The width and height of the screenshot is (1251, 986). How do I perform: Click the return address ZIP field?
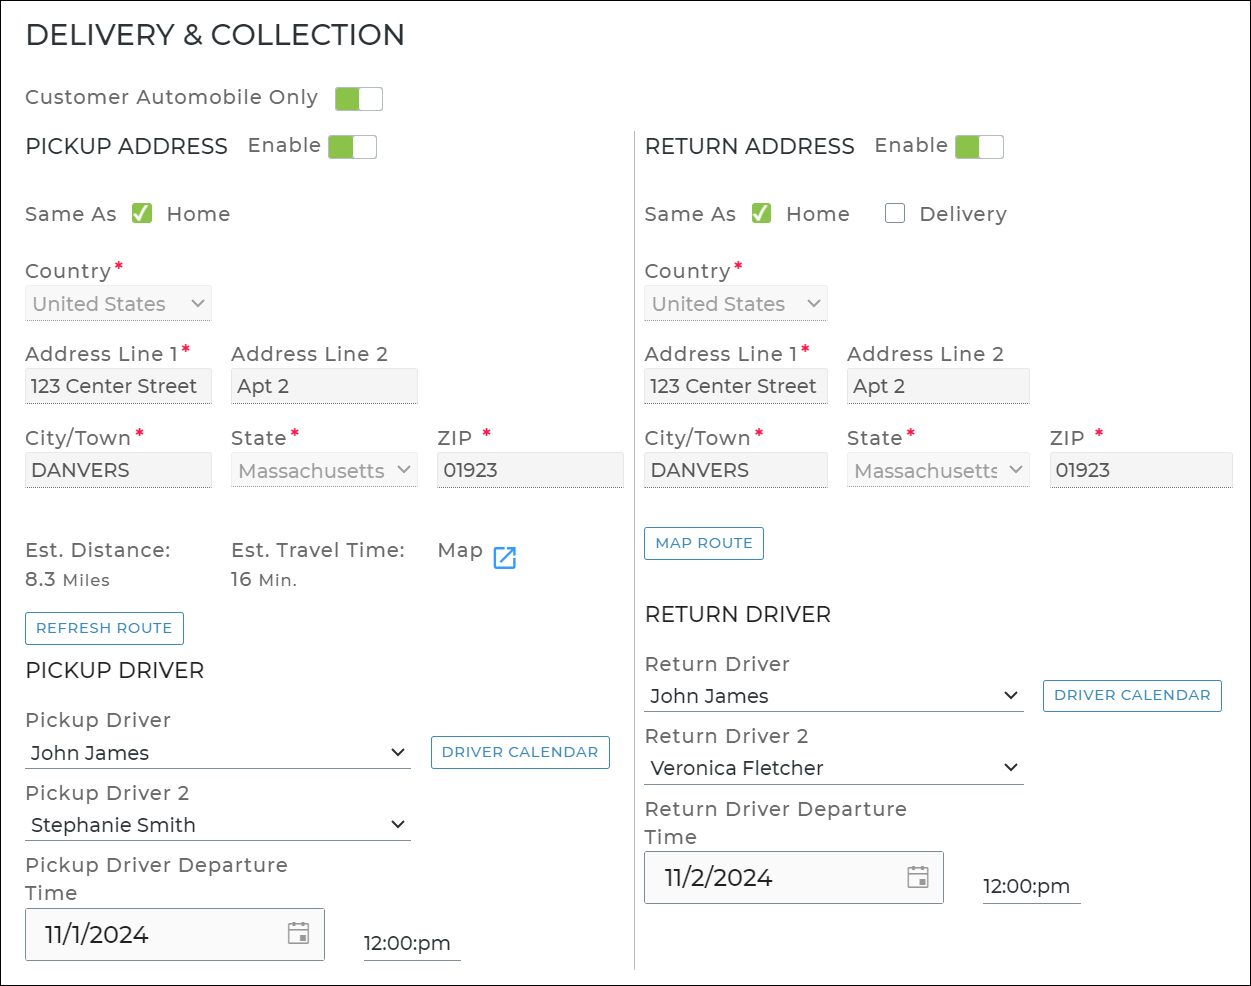[x=1140, y=470]
